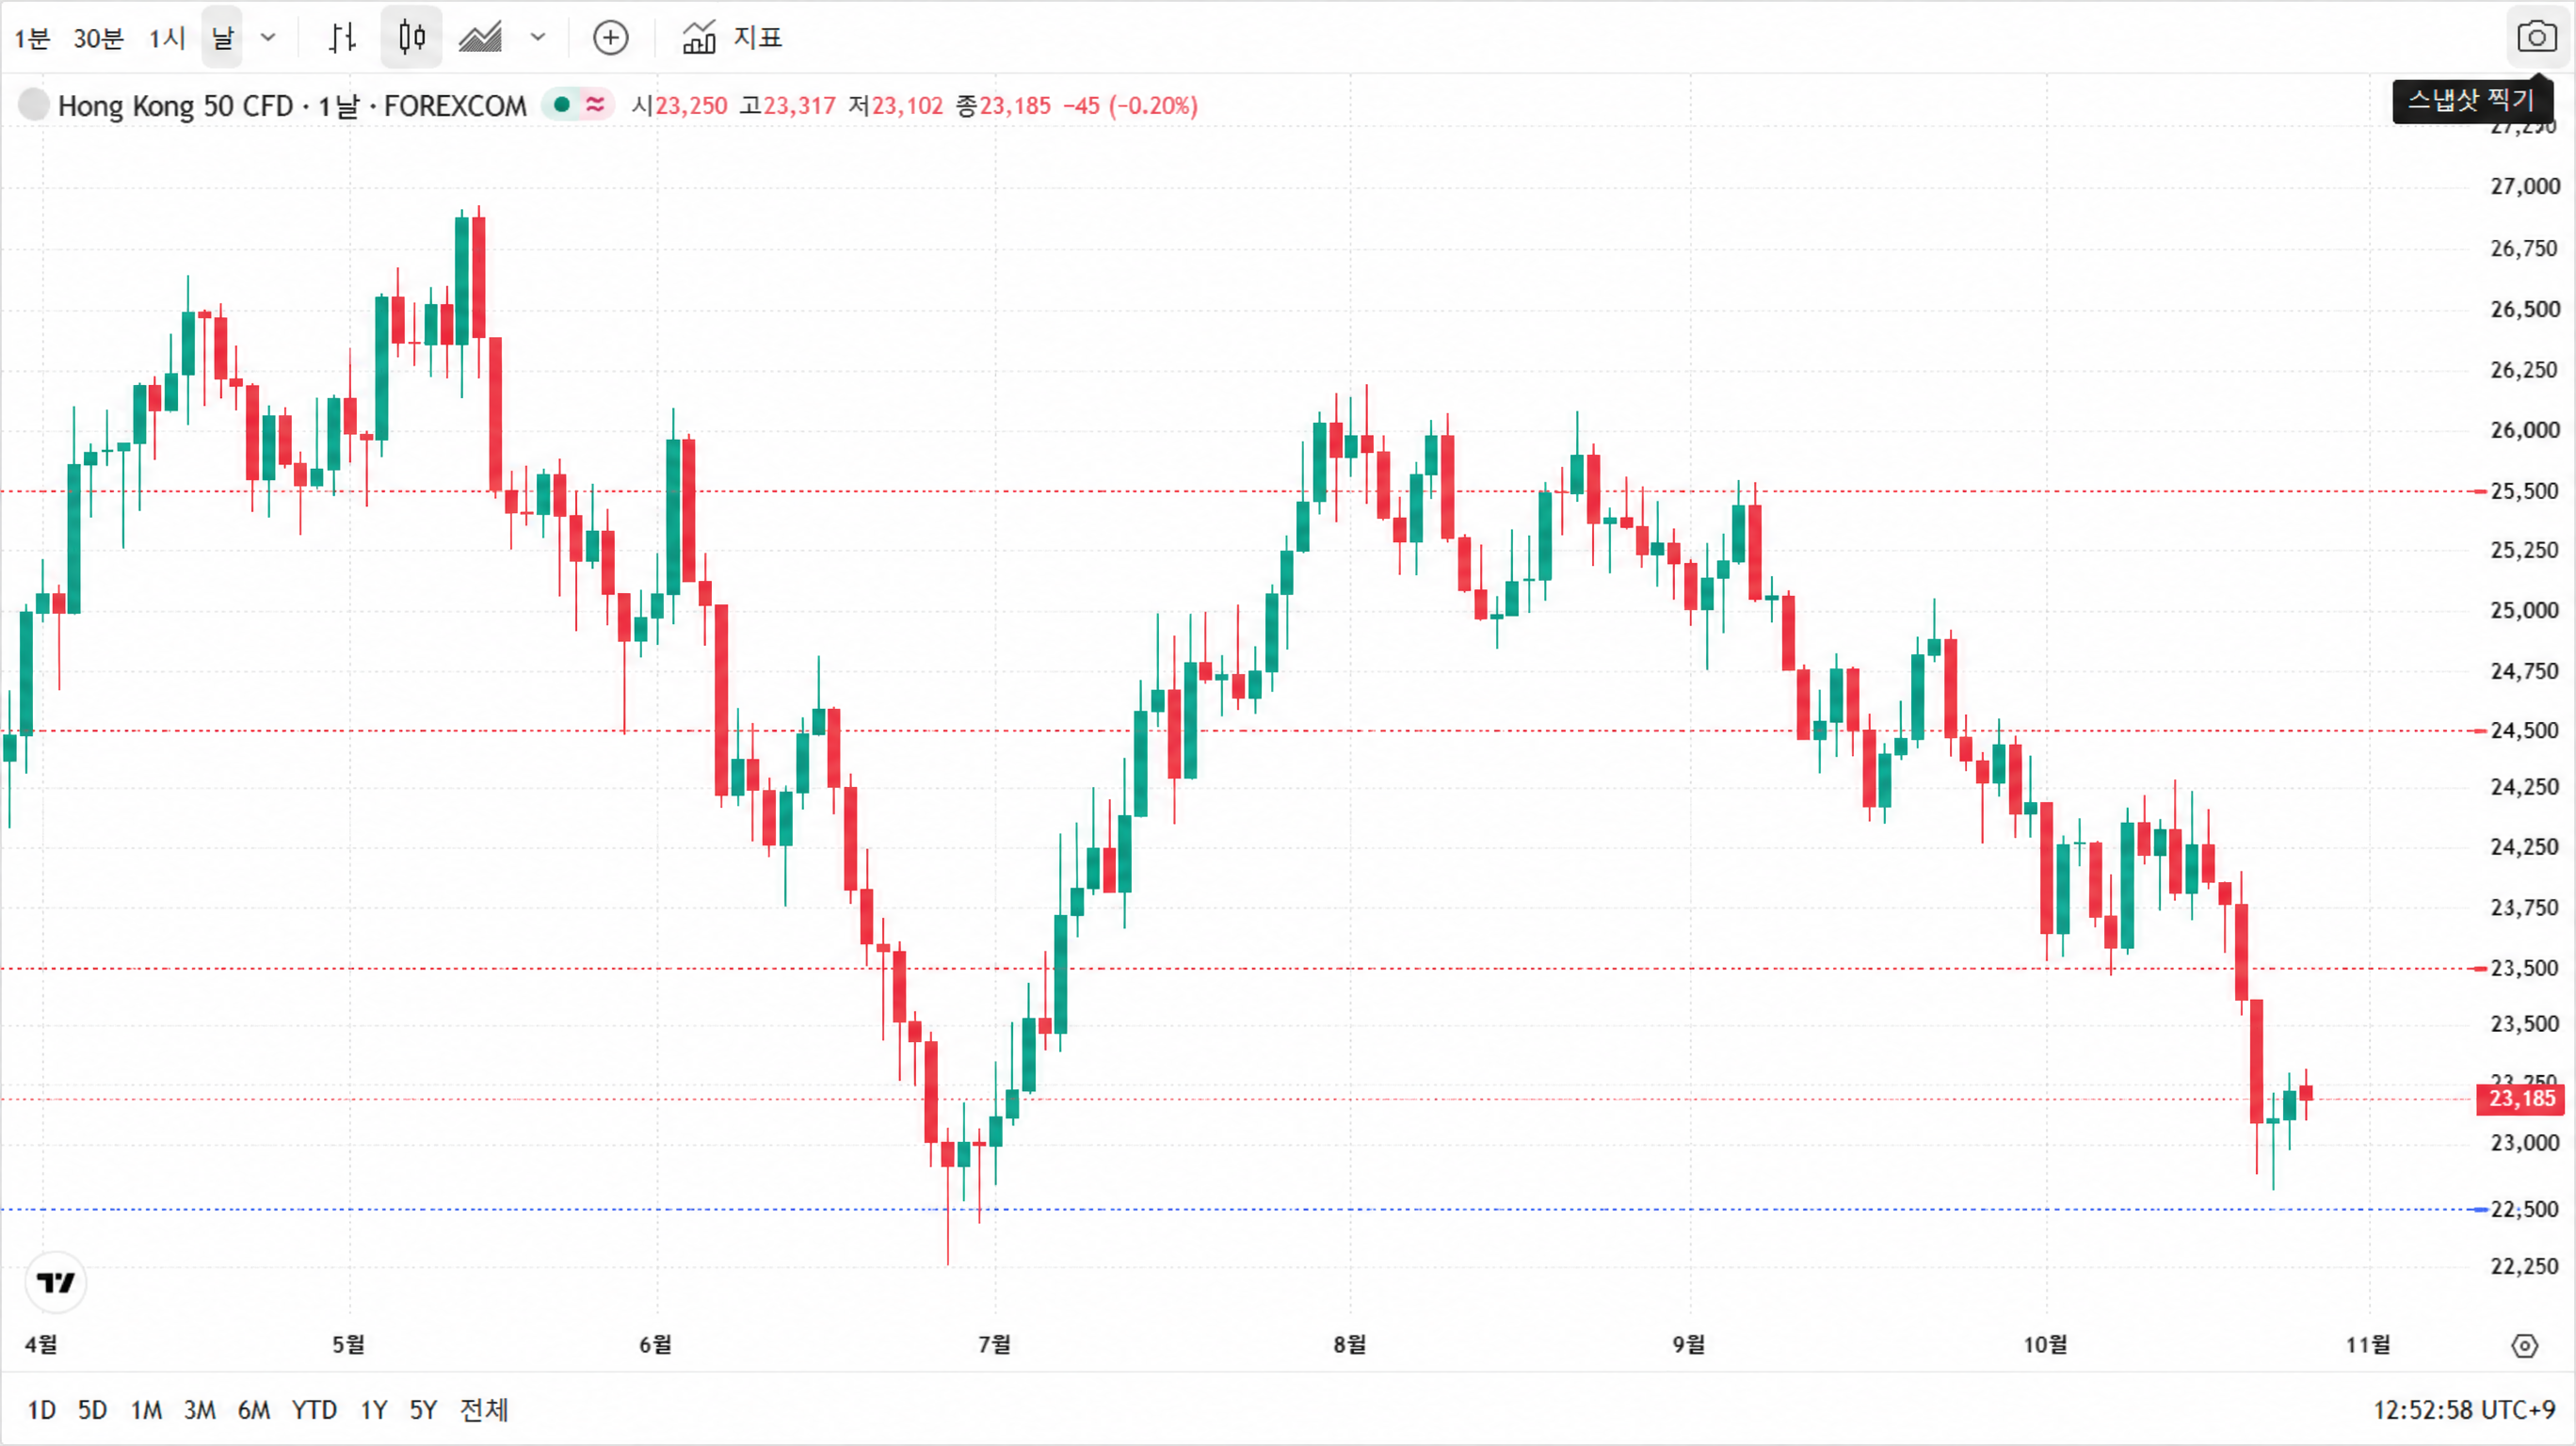Set range to 전체 (all)

pyautogui.click(x=484, y=1411)
